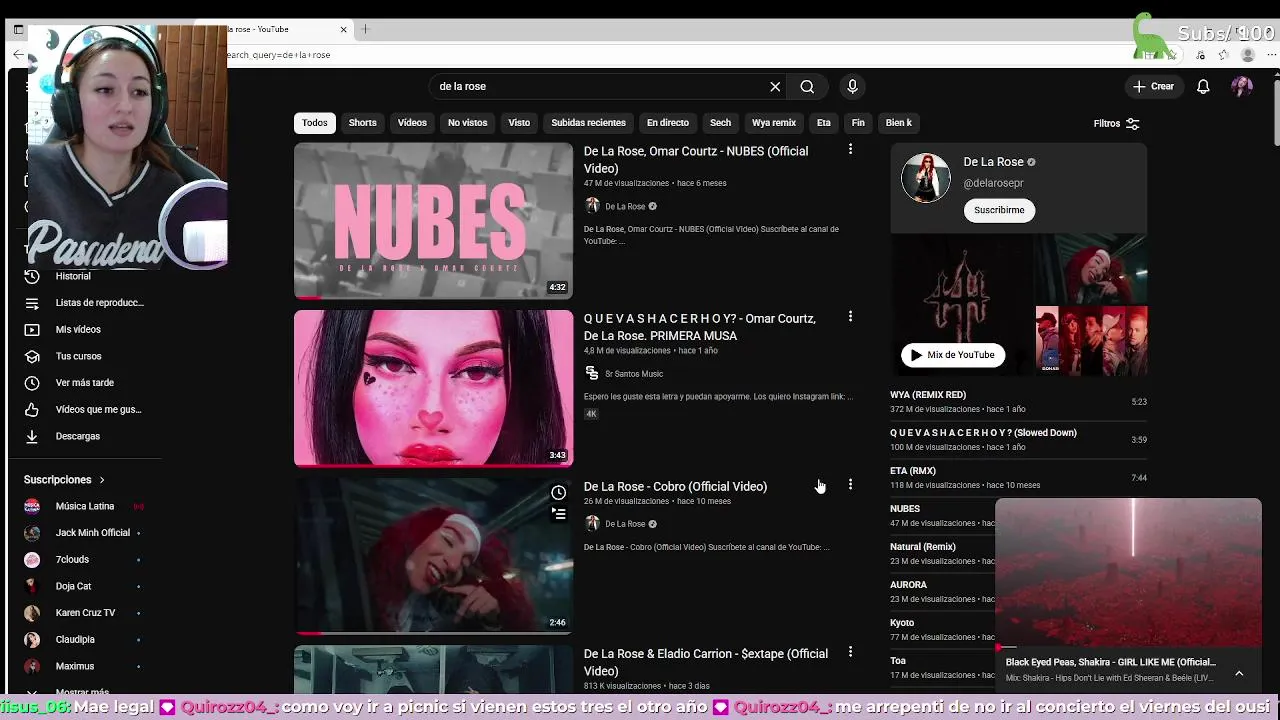Screen dimensions: 1280x720
Task: Play ETA (RMX) track
Action: coord(1018,478)
